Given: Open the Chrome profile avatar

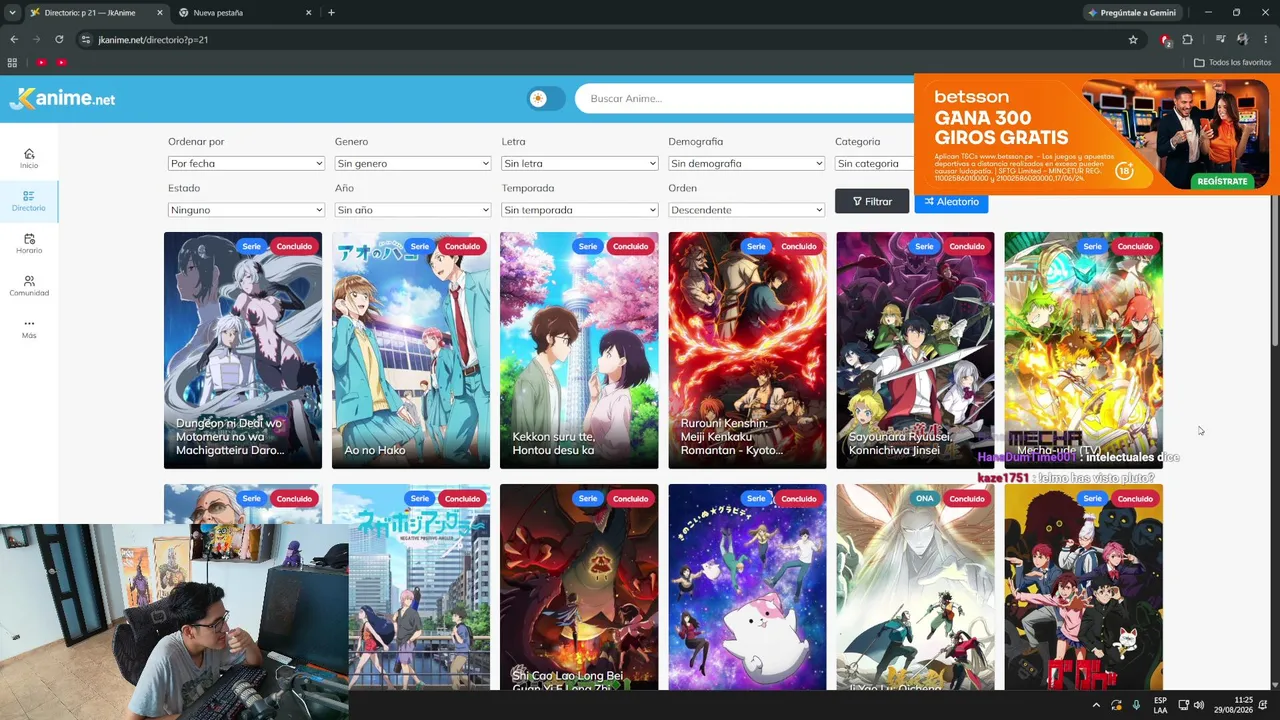Looking at the screenshot, I should (1243, 40).
